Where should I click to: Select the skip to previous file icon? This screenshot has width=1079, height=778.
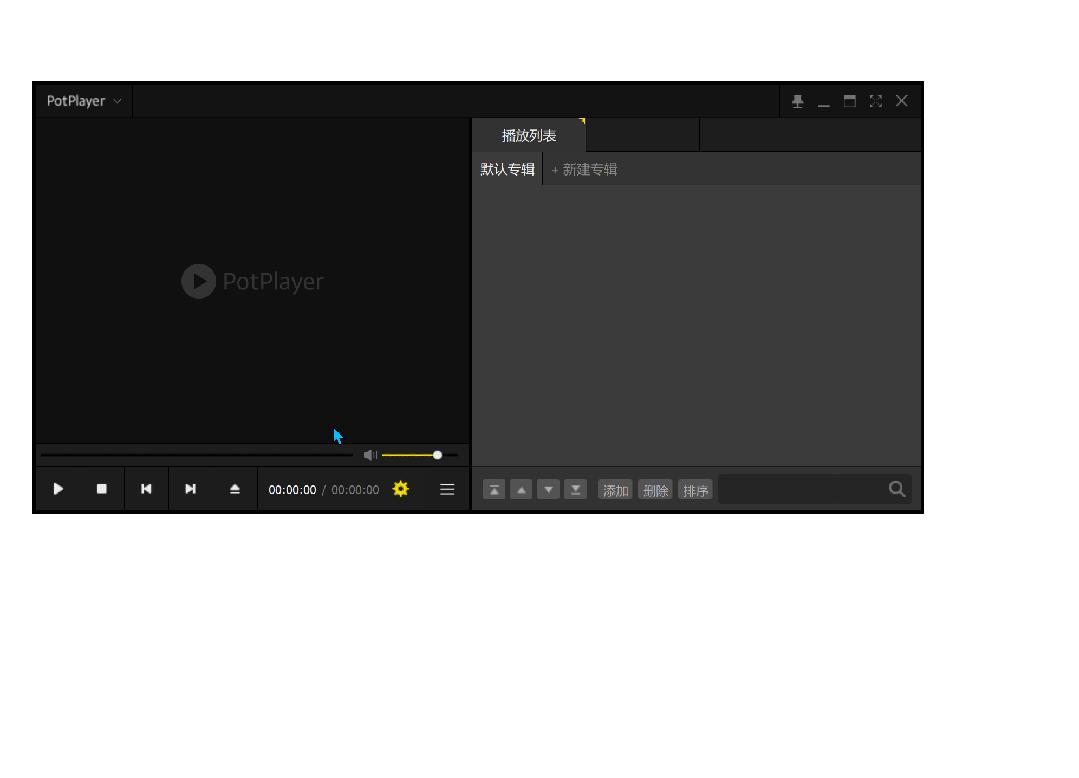coord(146,489)
